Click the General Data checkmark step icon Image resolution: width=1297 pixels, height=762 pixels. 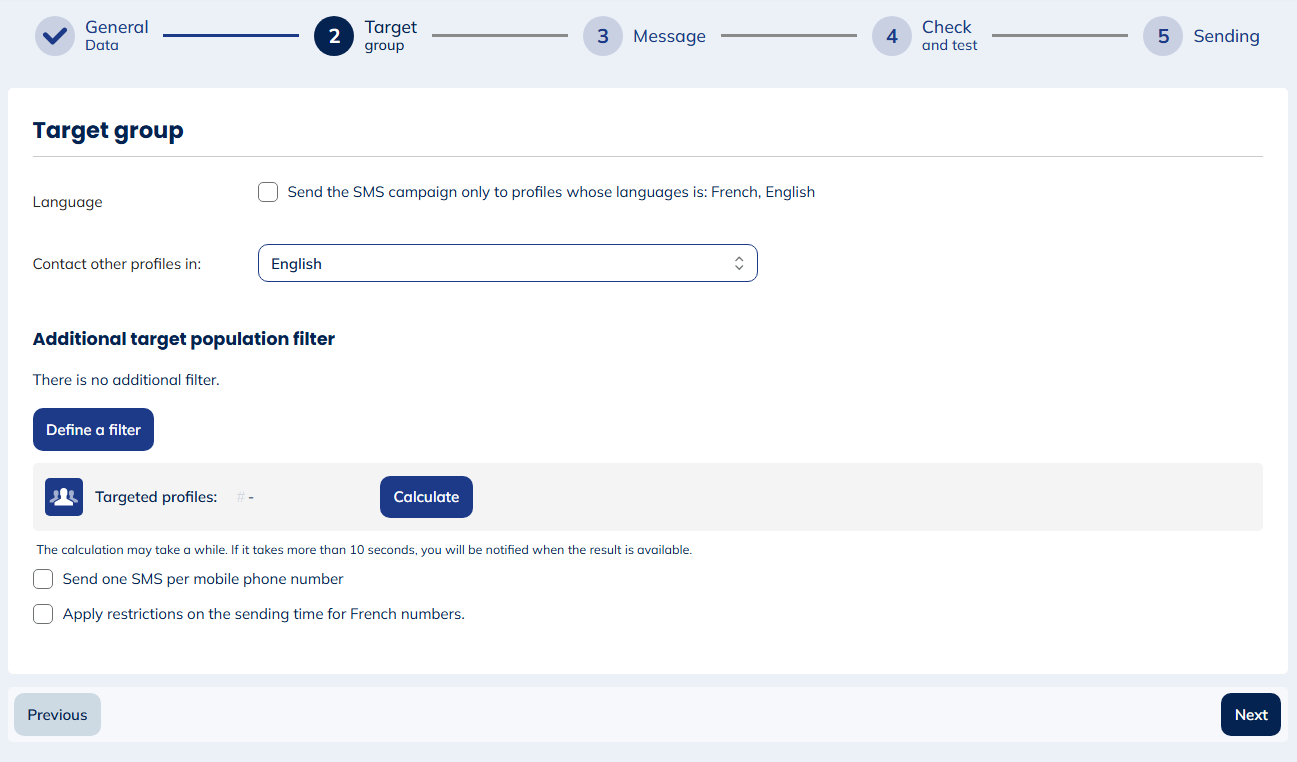pyautogui.click(x=55, y=36)
